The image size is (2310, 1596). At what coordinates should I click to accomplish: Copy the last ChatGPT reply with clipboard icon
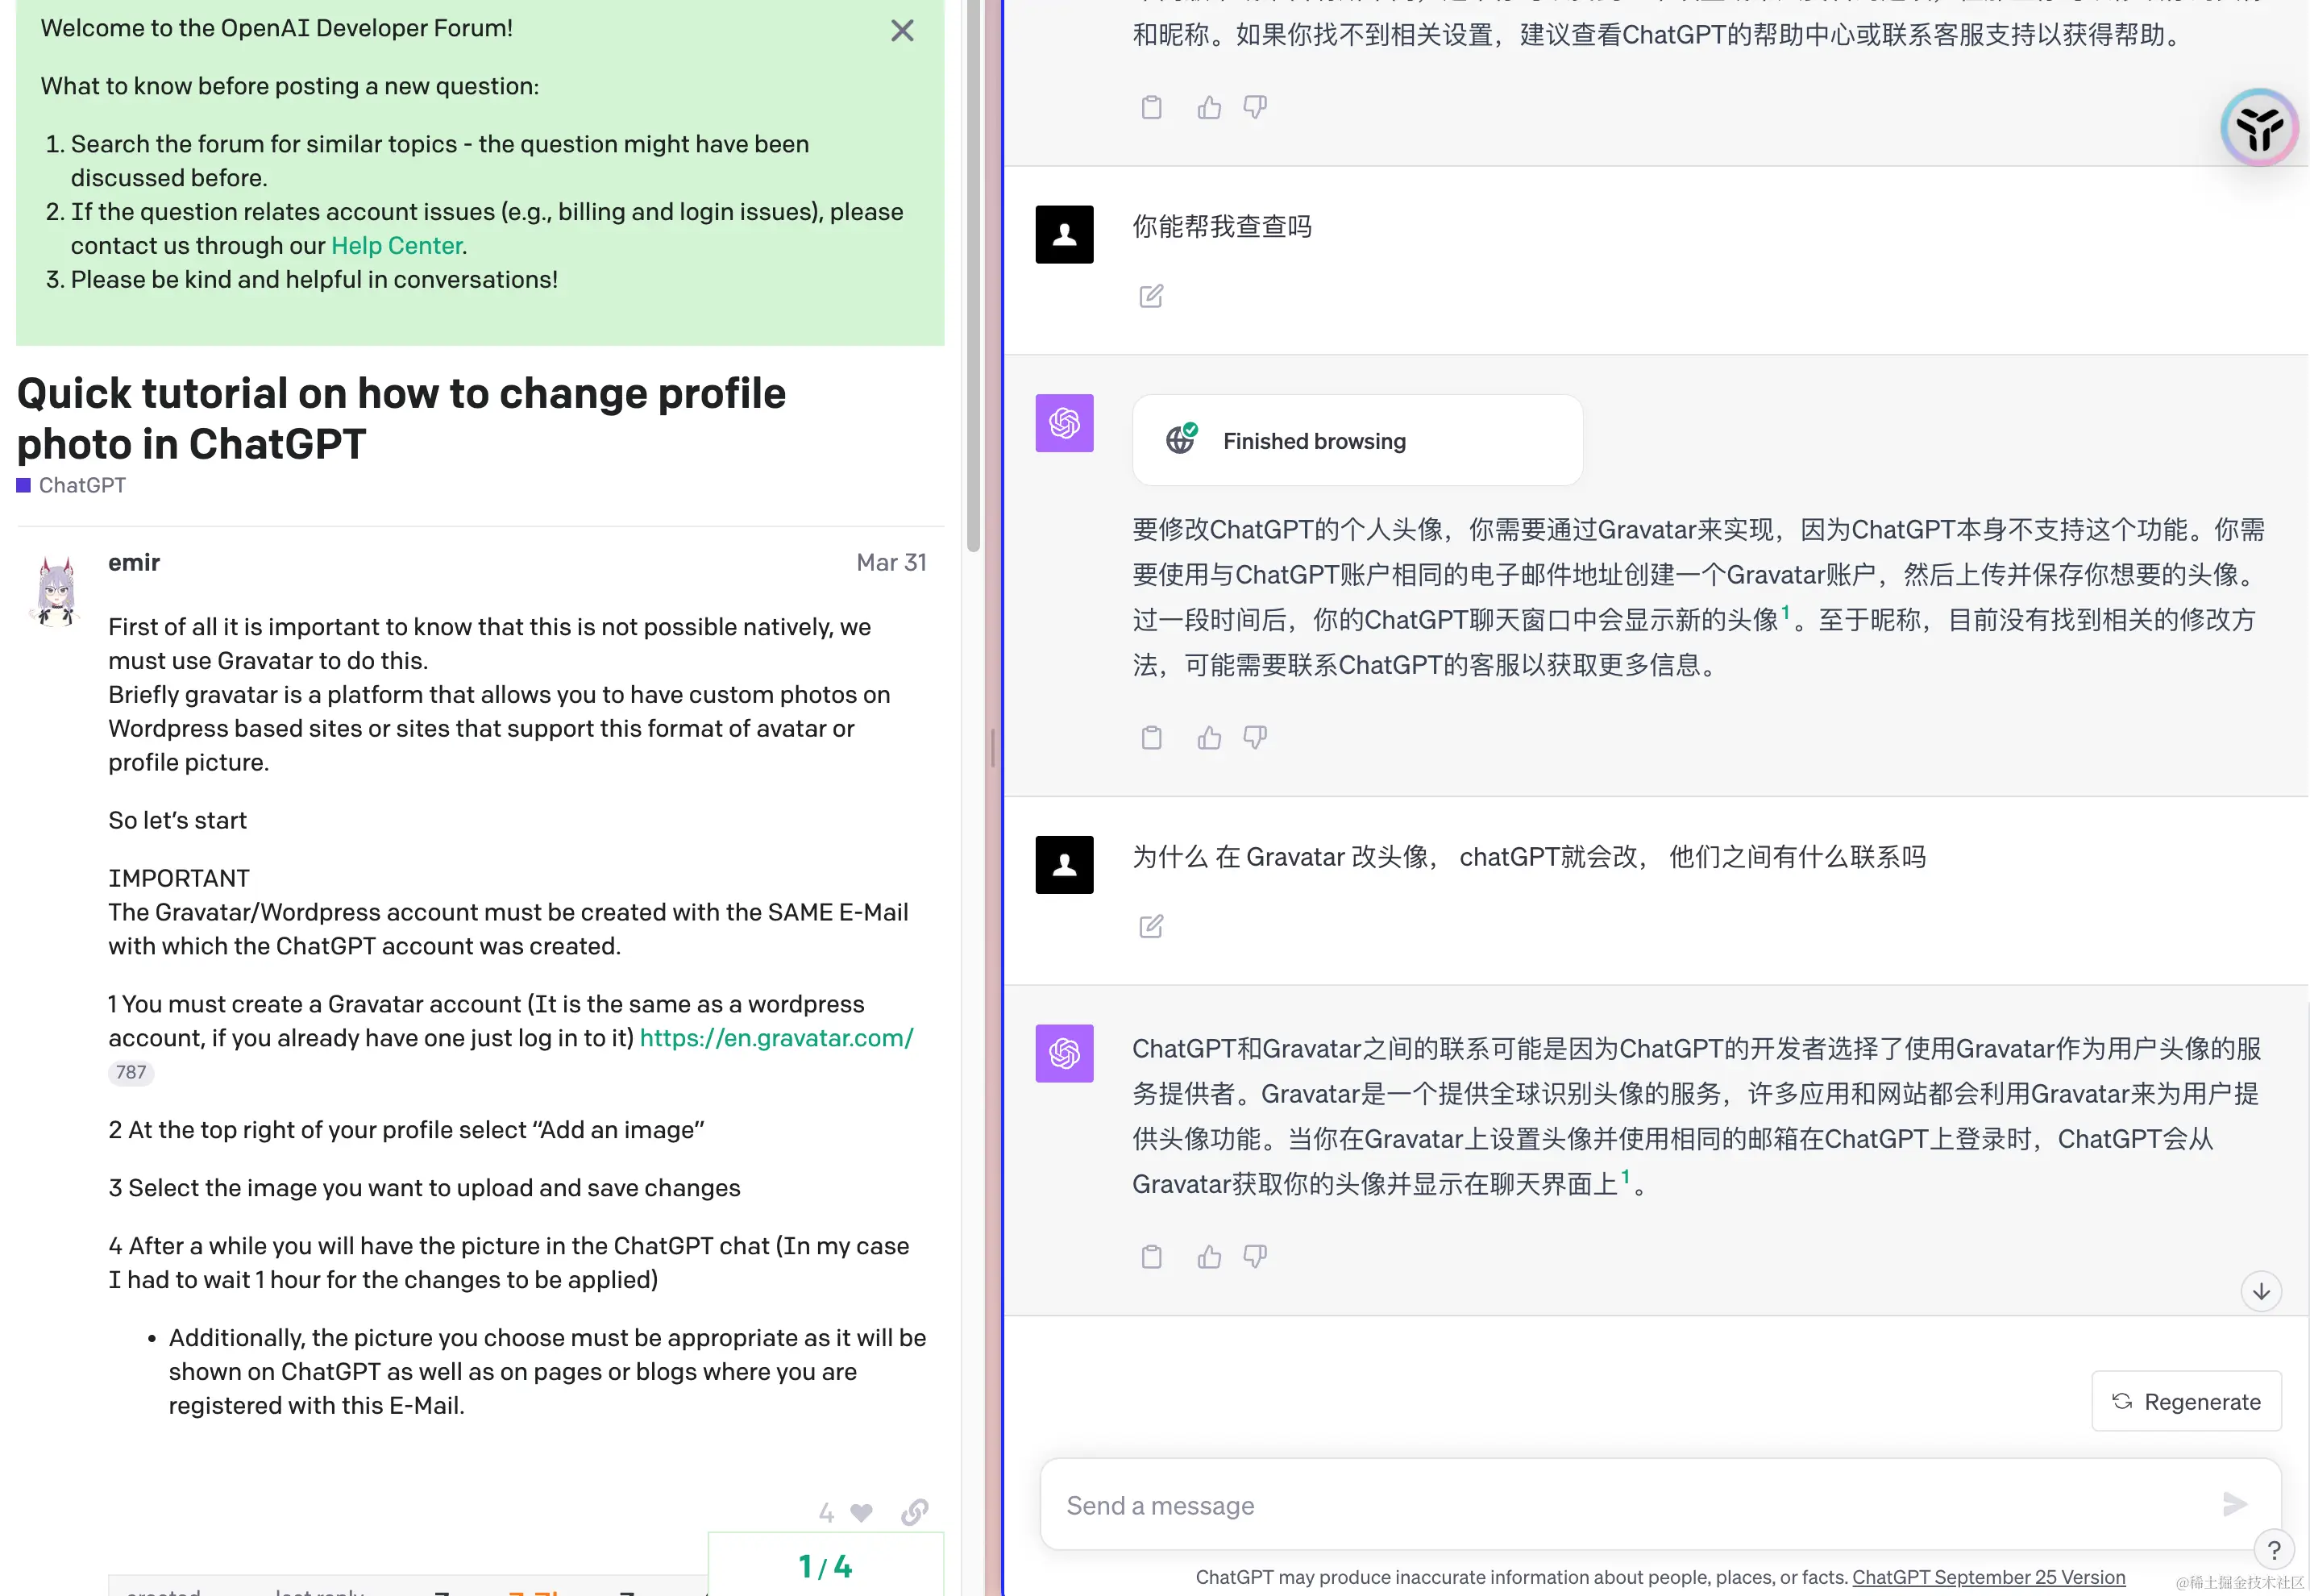[1151, 1257]
